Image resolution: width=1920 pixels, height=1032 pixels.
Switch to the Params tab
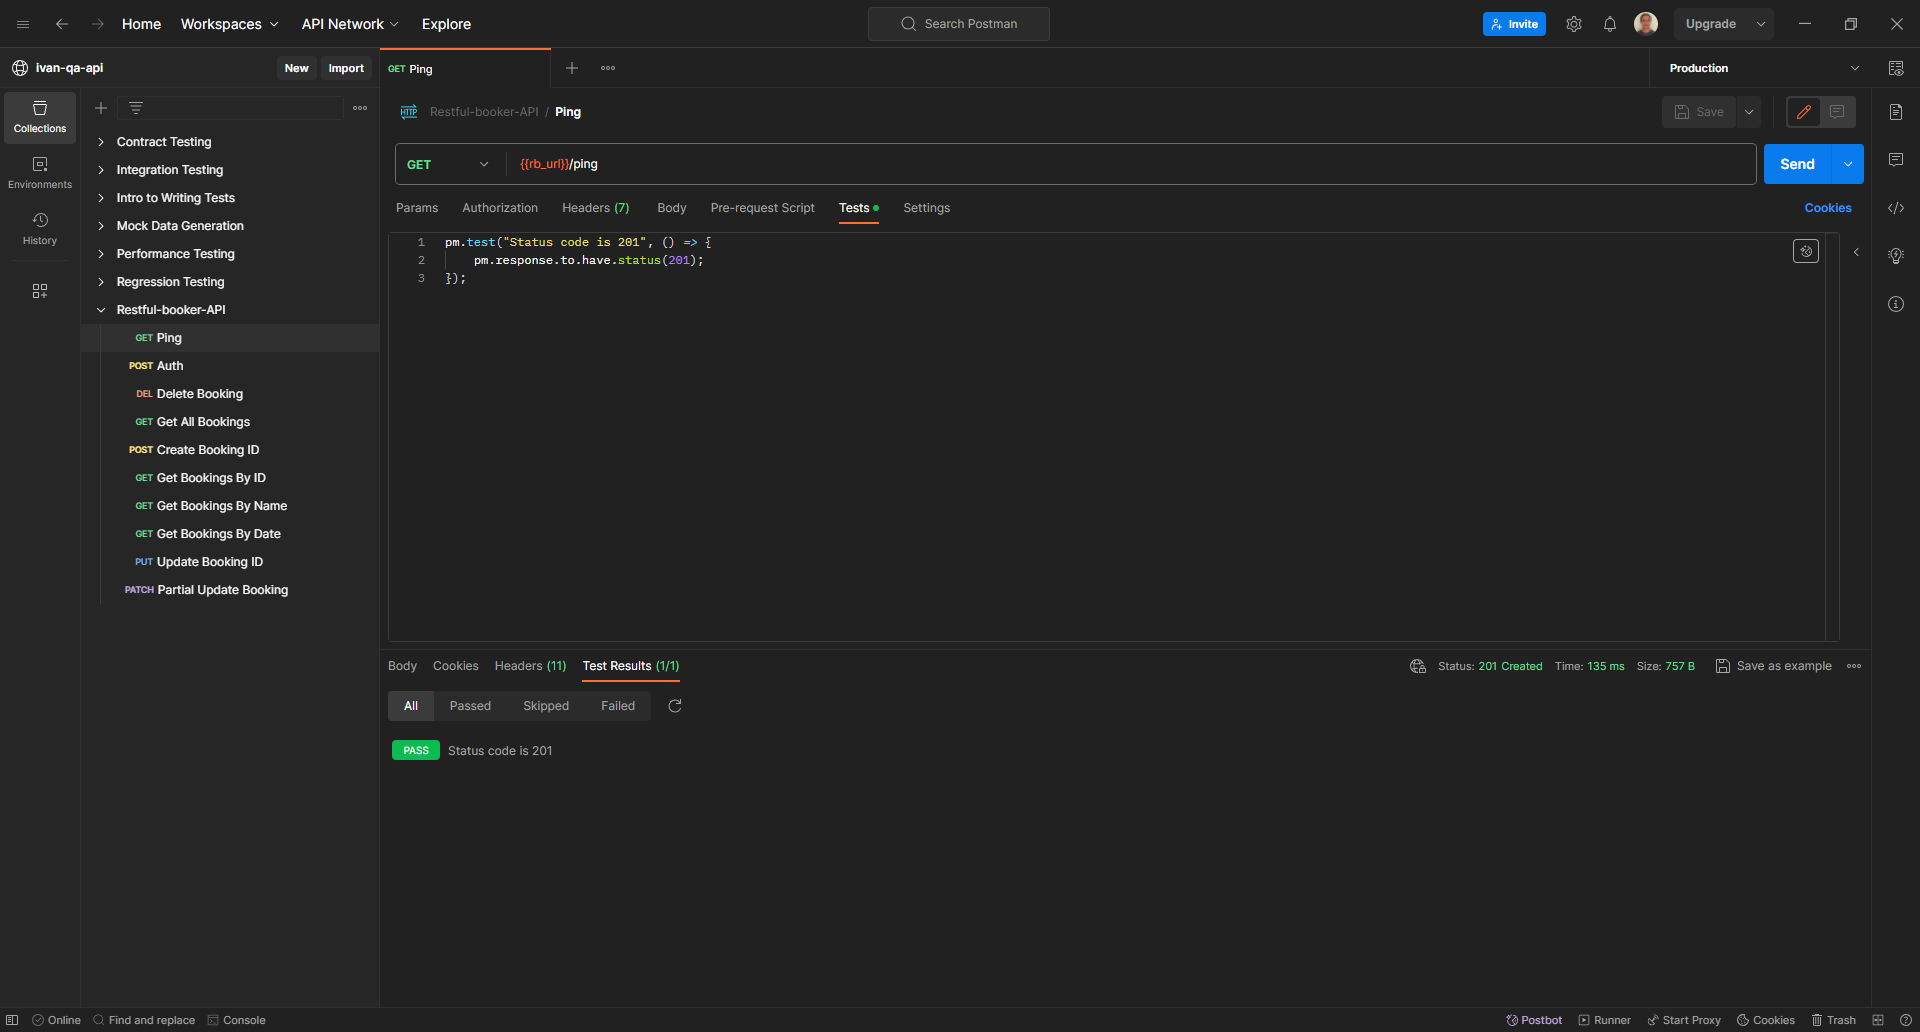click(417, 208)
